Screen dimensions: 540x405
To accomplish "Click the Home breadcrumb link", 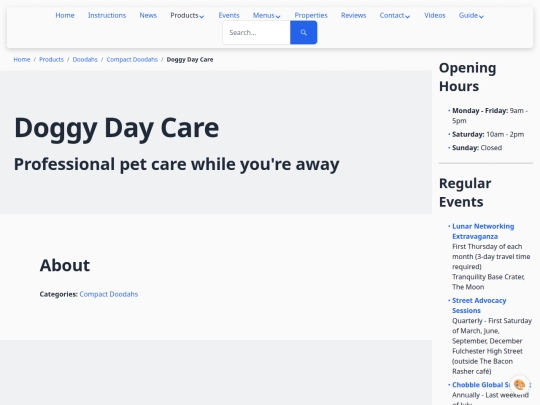I will click(22, 60).
